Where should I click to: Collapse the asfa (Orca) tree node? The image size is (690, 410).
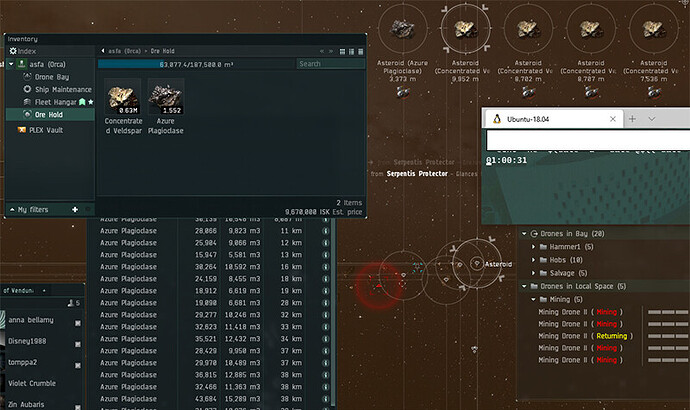[x=11, y=64]
